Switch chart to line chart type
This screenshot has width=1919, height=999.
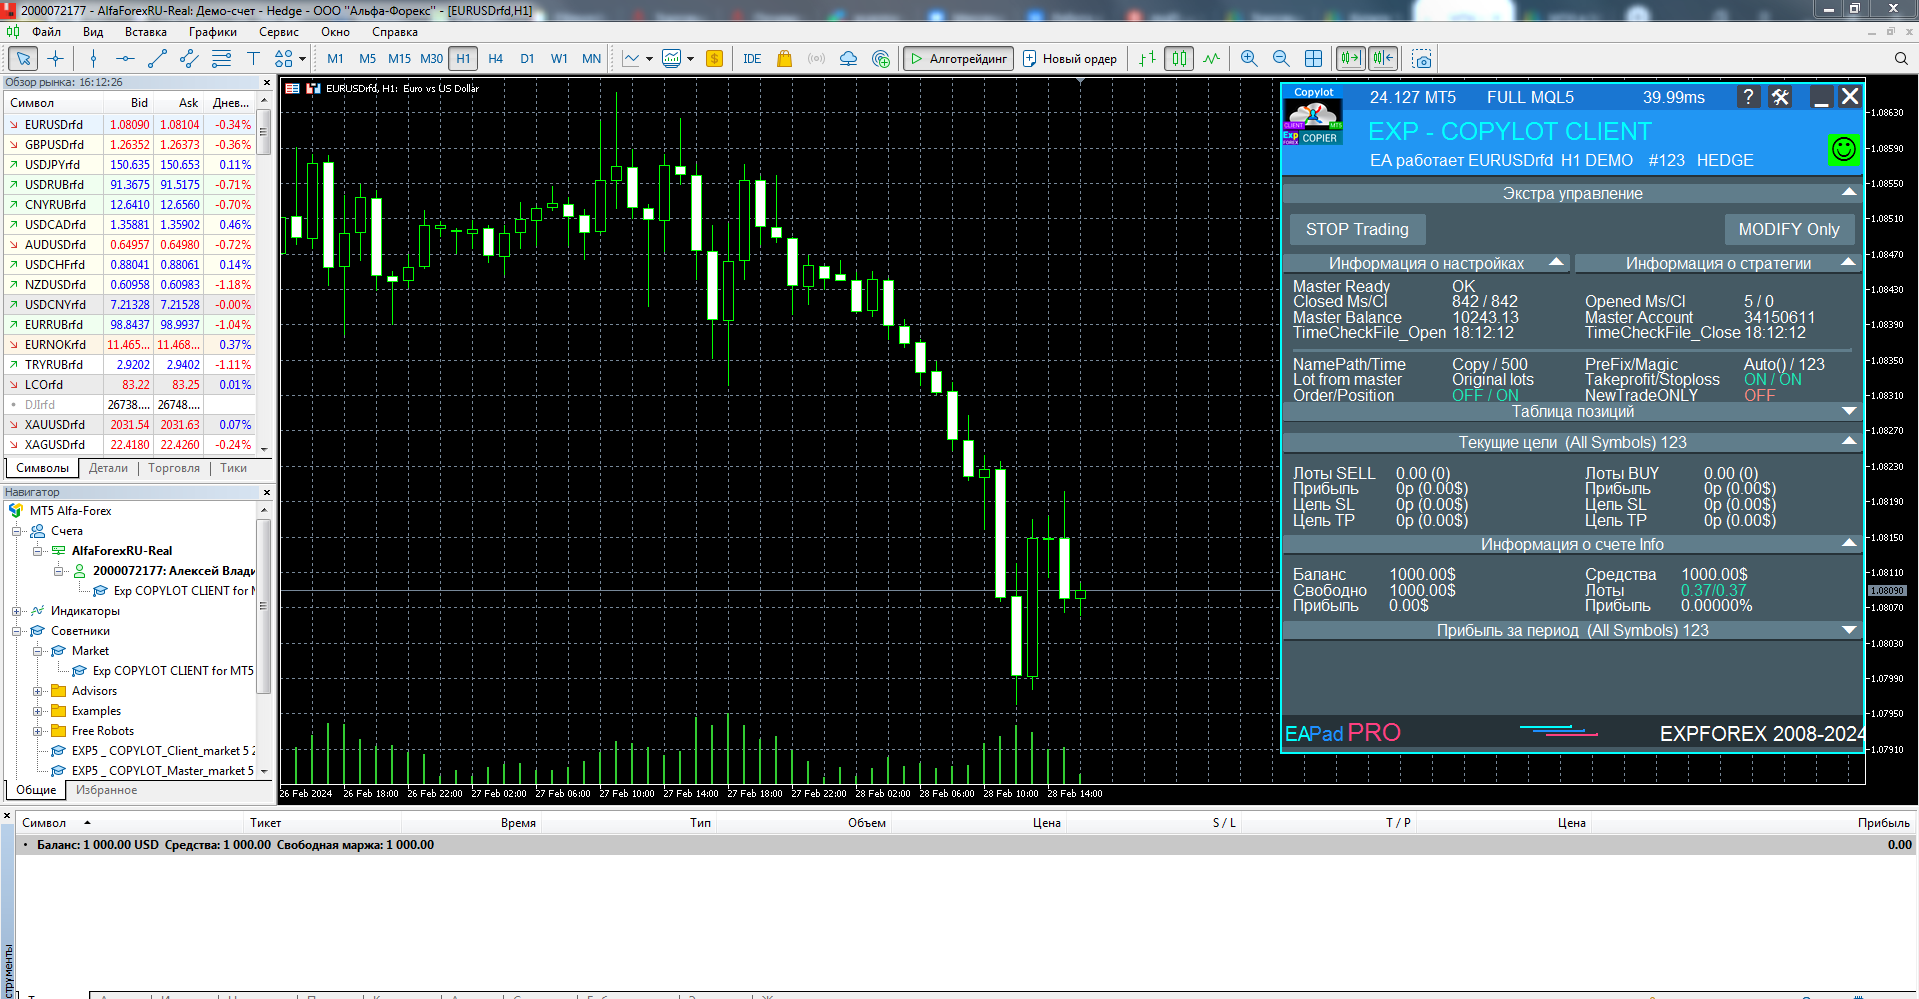[1211, 59]
